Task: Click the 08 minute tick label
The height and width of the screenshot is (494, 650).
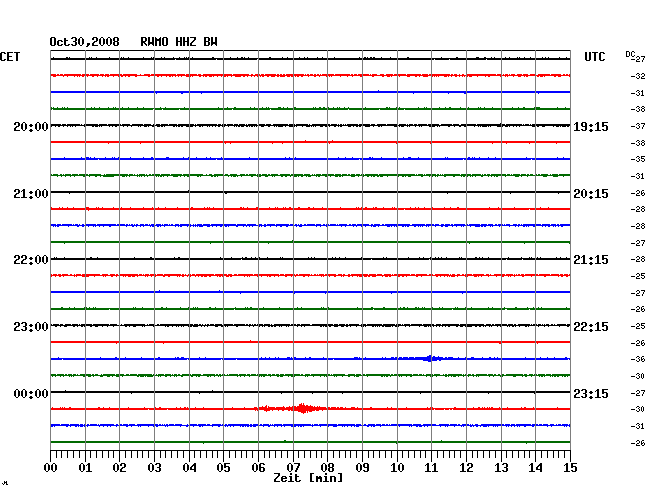Action: [x=327, y=467]
